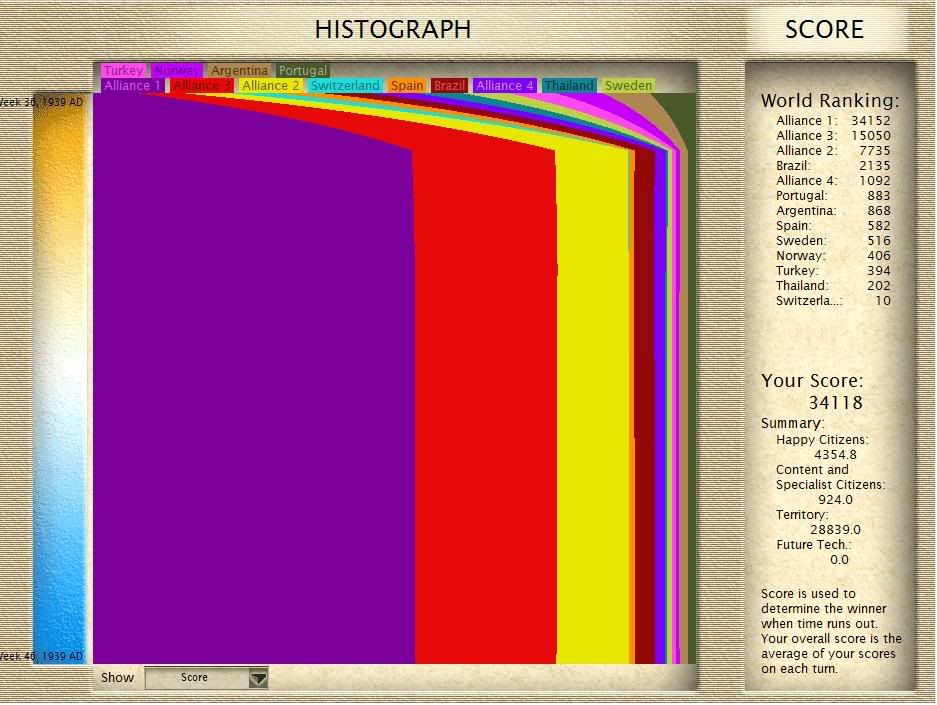Click the Your Score value 34118

(x=835, y=403)
